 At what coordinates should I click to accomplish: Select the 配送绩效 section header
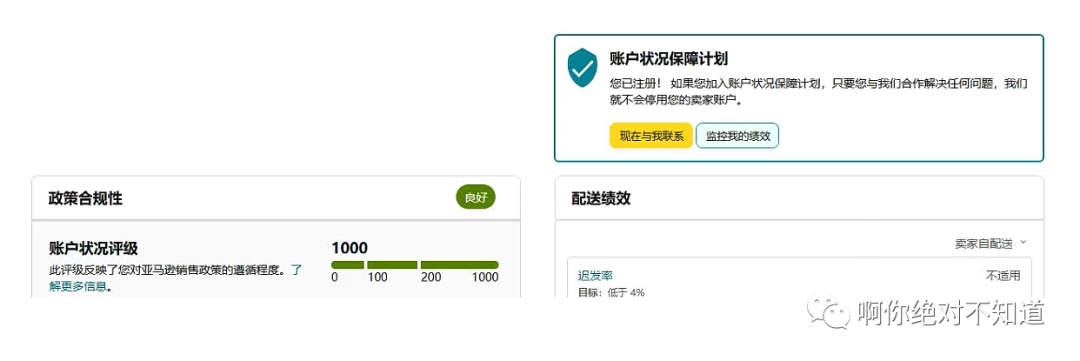pos(601,198)
